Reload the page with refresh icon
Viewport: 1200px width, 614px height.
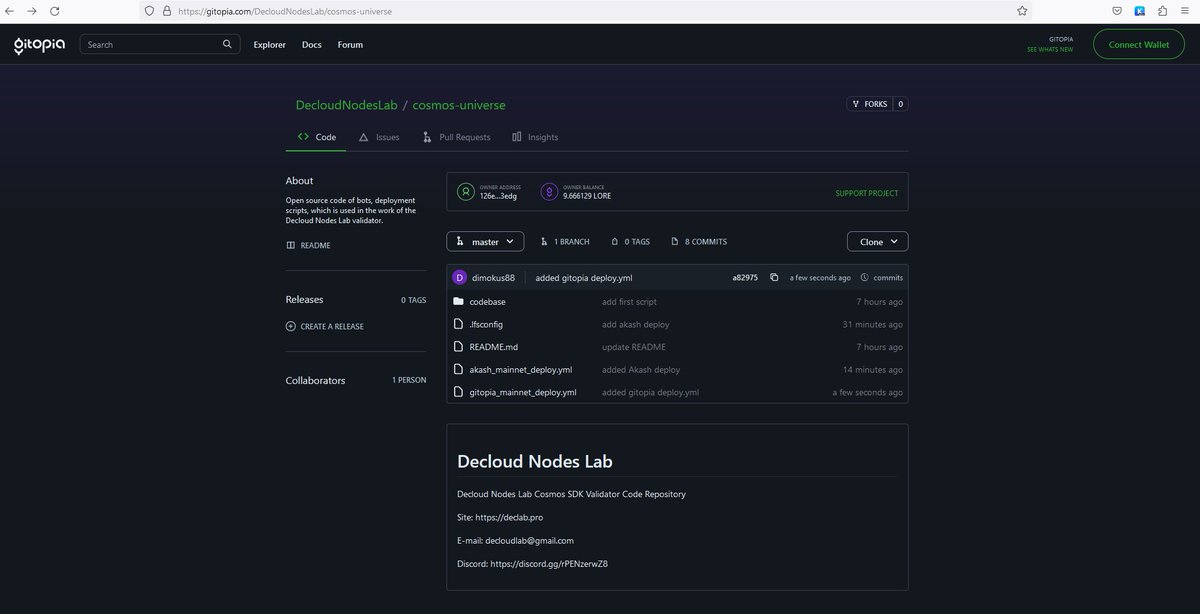54,10
